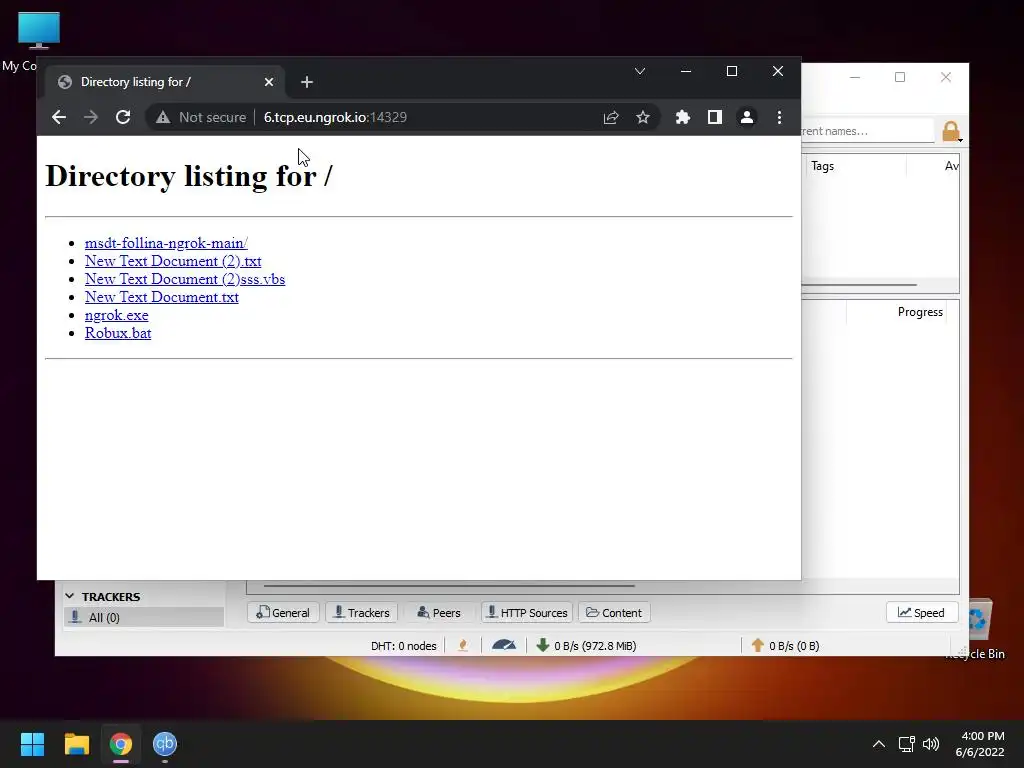Open the Windows Start menu
This screenshot has height=768, width=1024.
pos(32,744)
